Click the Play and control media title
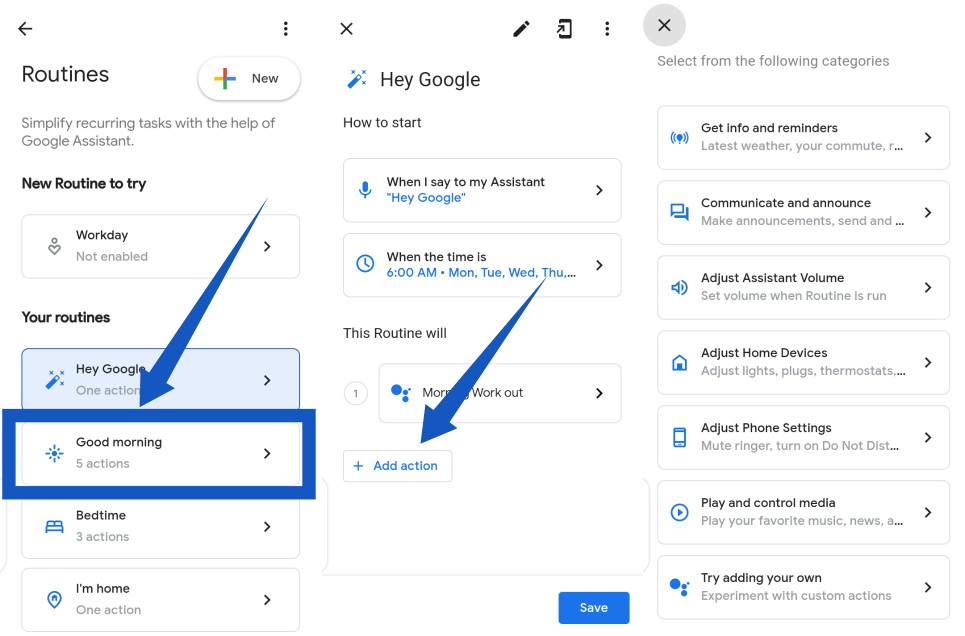The height and width of the screenshot is (636, 965). (768, 503)
